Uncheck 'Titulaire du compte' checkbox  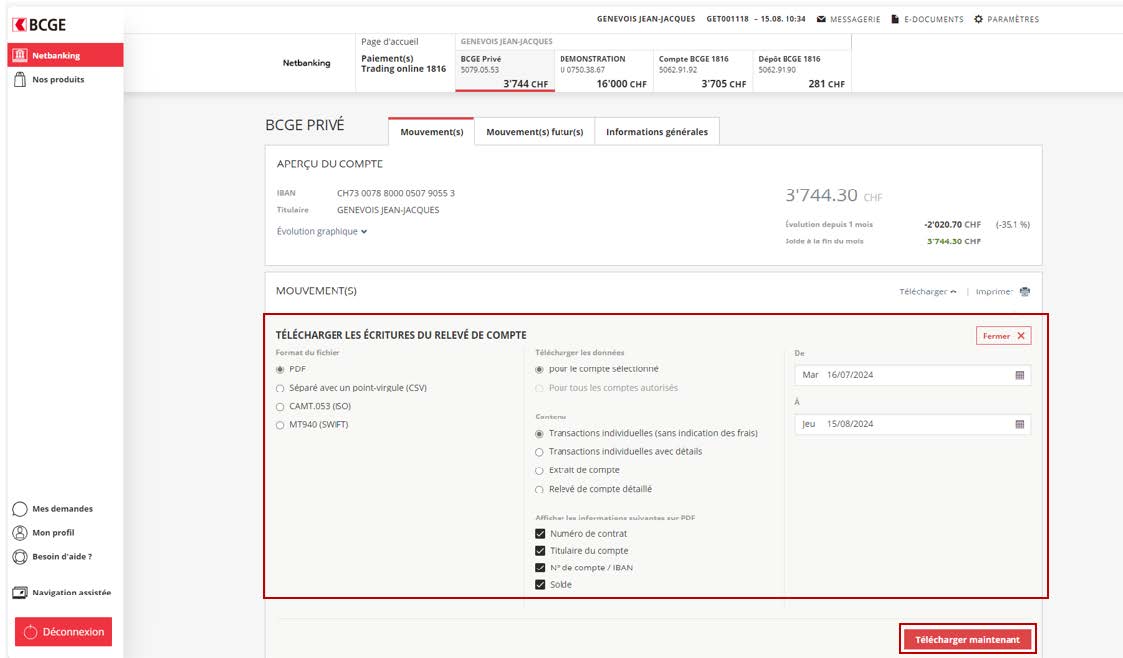[540, 551]
